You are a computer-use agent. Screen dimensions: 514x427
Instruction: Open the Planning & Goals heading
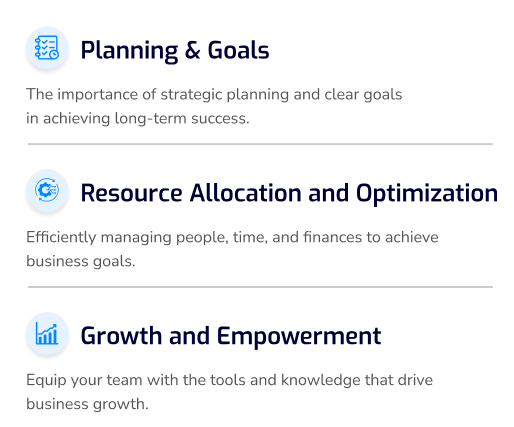click(x=175, y=50)
